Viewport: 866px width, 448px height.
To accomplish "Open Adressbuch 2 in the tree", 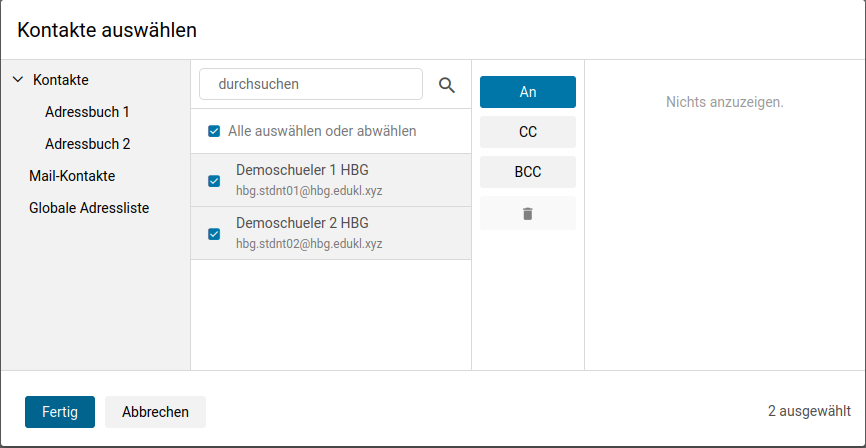I will click(x=88, y=144).
